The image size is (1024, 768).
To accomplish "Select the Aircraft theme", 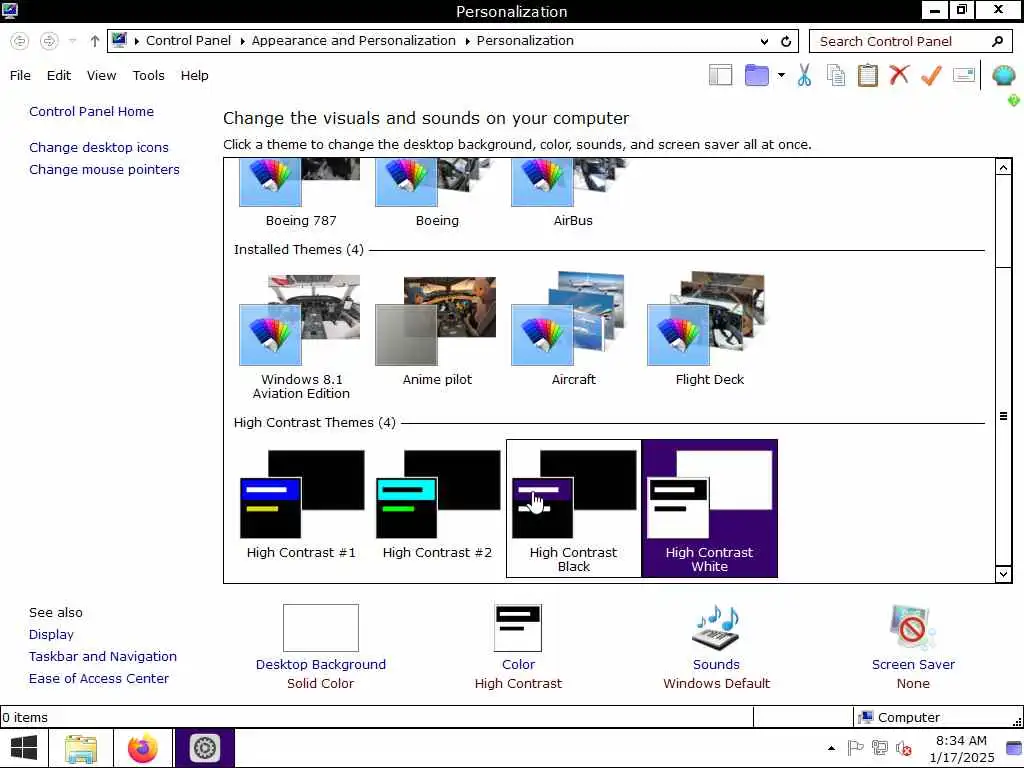I will click(573, 330).
